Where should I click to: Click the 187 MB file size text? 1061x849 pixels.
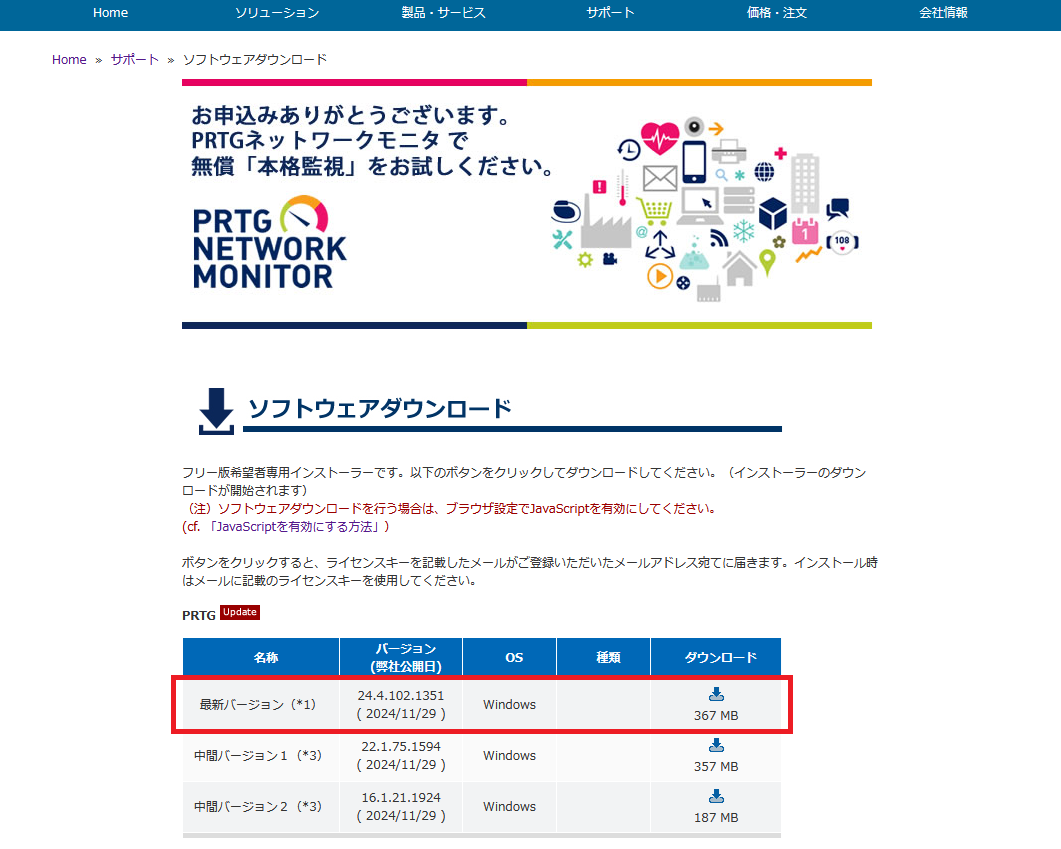[716, 817]
